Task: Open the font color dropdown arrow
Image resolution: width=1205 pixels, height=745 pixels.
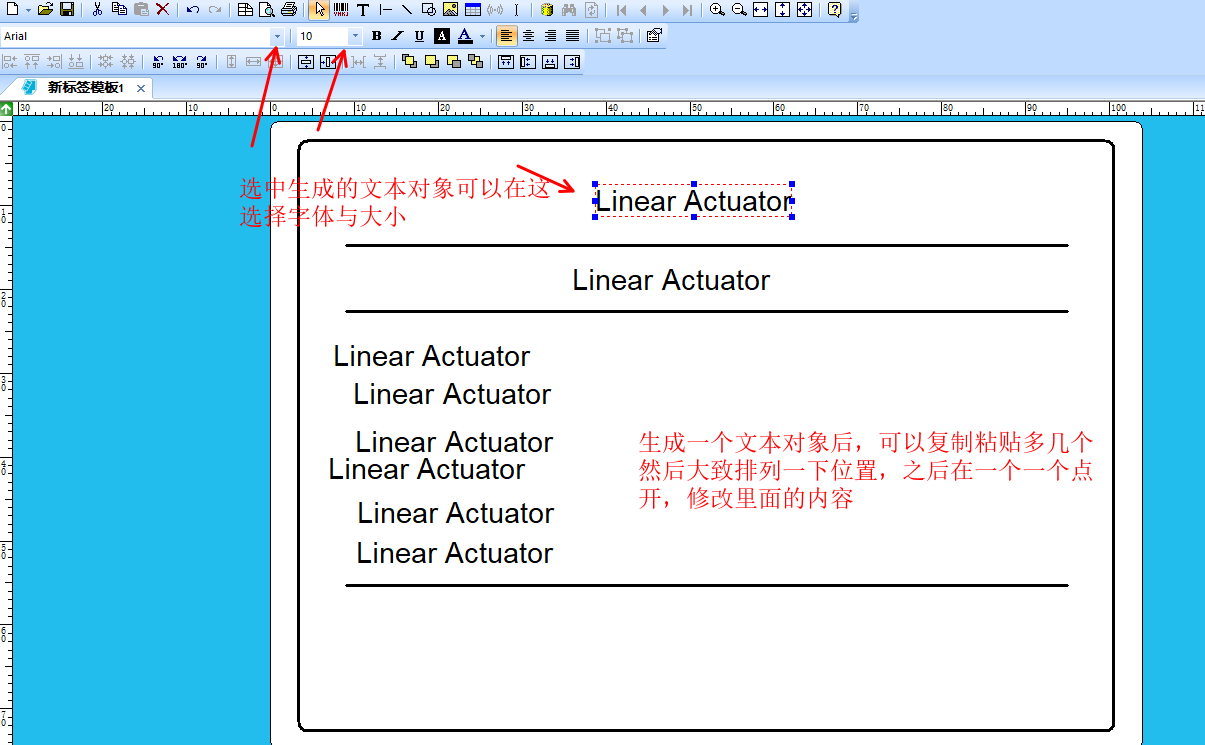Action: pyautogui.click(x=482, y=36)
